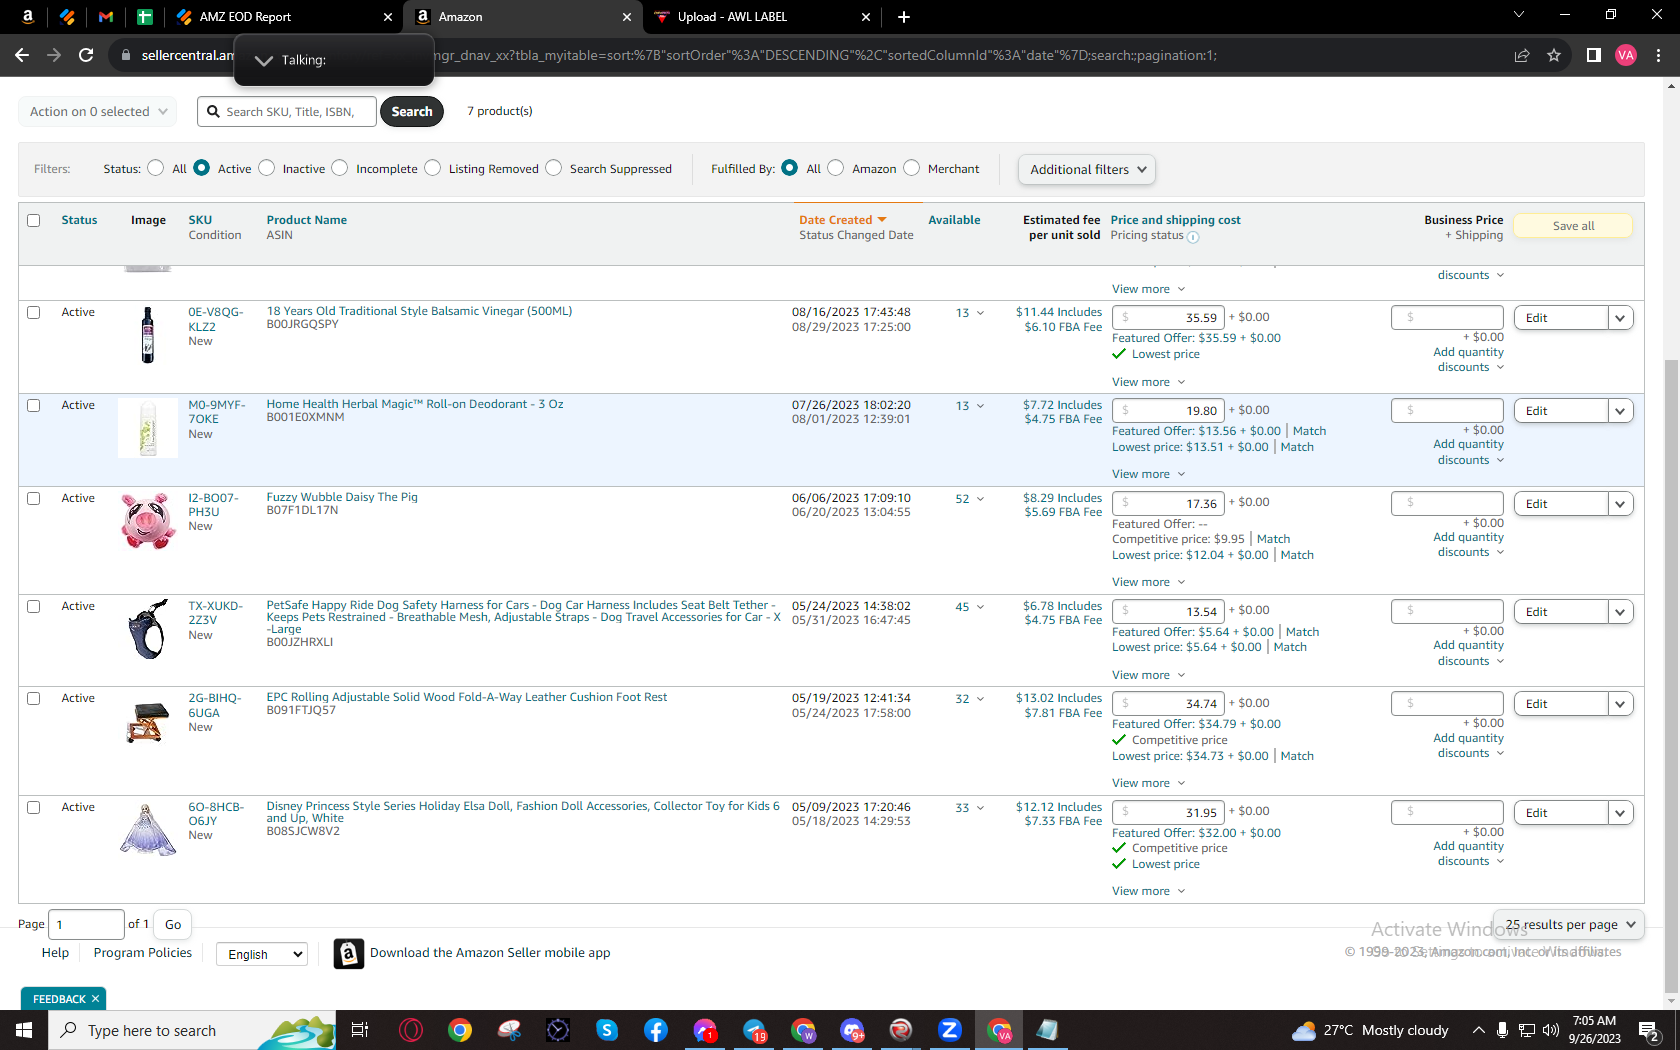Viewport: 1680px width, 1050px height.
Task: Click the 35.59 price input field
Action: tap(1168, 318)
